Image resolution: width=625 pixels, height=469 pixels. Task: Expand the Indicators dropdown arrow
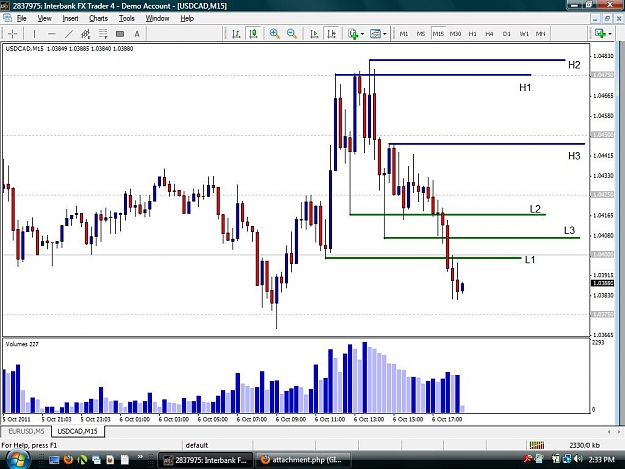coord(362,34)
